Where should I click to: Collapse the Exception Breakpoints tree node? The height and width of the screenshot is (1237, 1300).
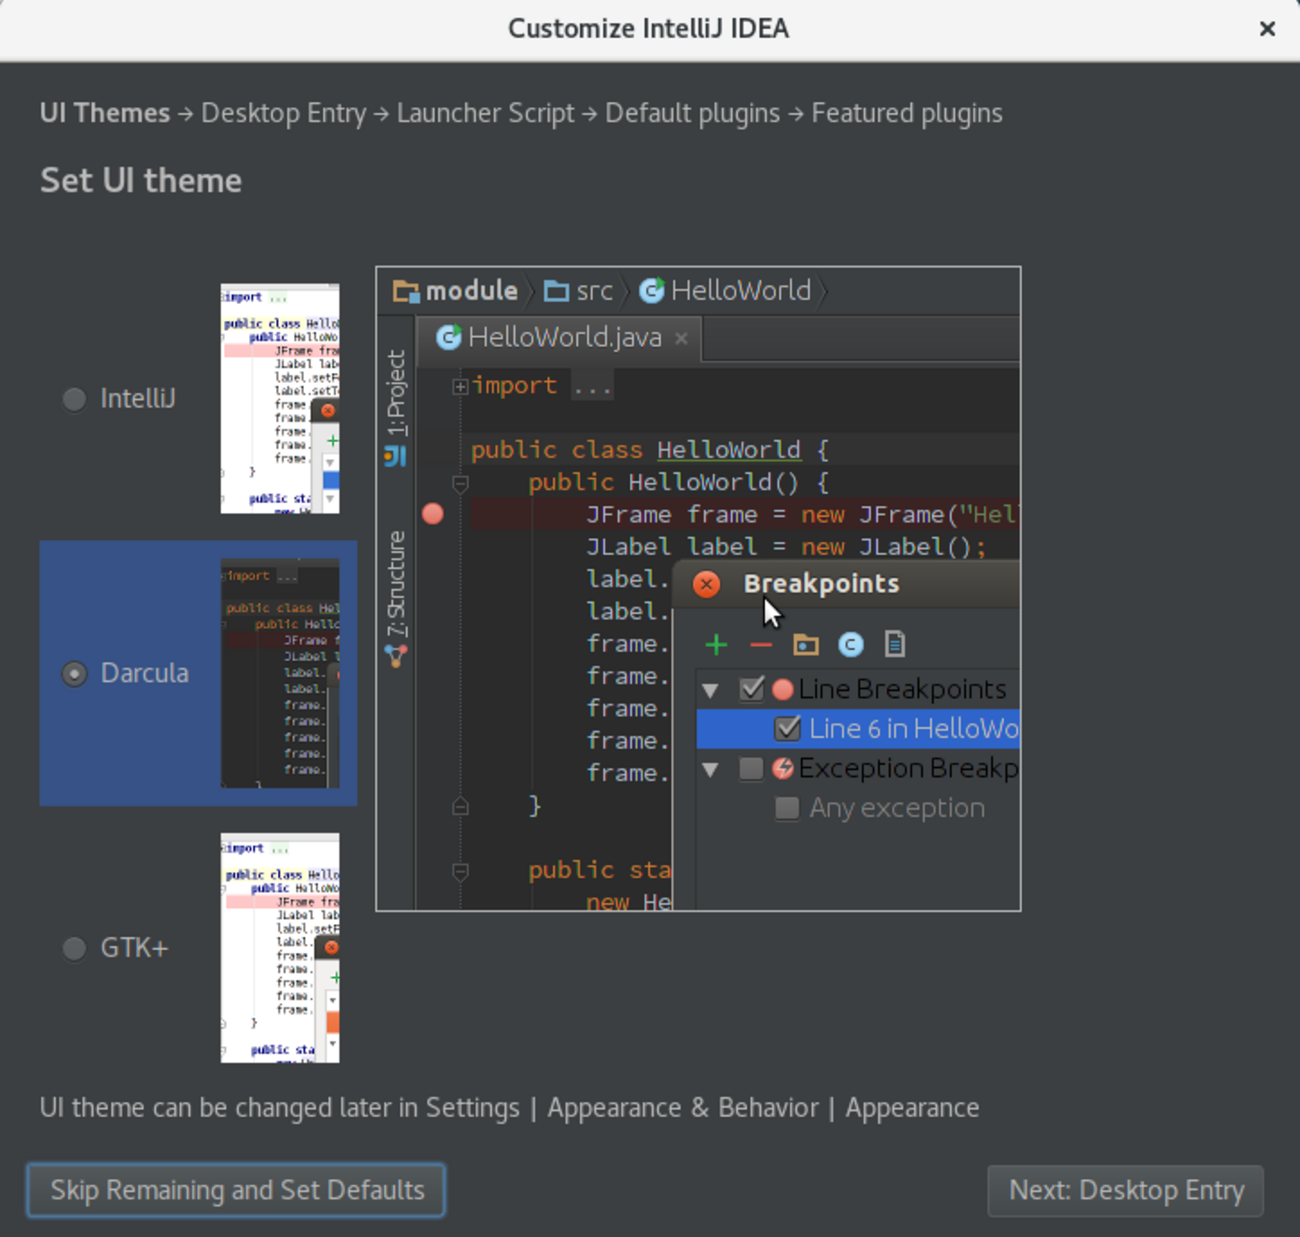[711, 770]
